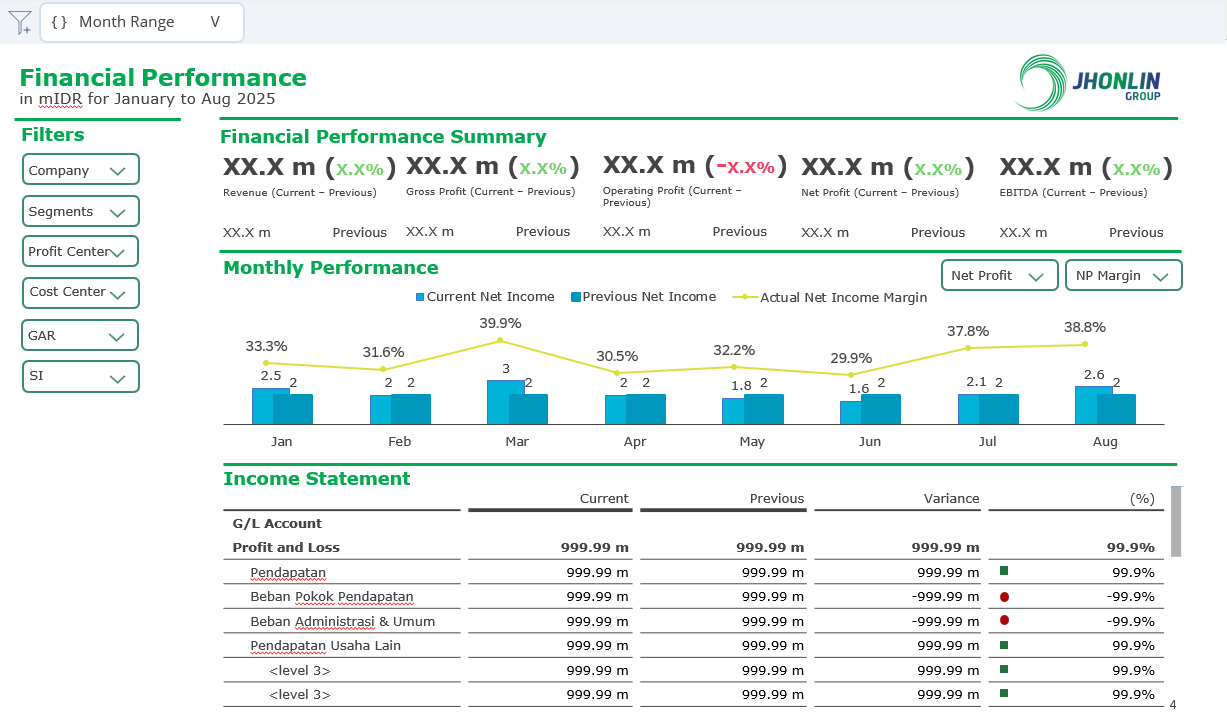1227x726 pixels.
Task: Open the Net Profit measure dropdown
Action: [x=999, y=275]
